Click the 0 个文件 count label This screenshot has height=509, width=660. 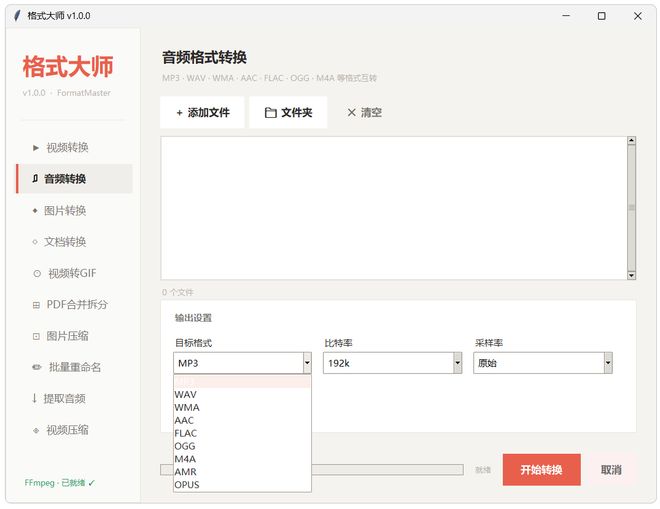click(x=178, y=292)
